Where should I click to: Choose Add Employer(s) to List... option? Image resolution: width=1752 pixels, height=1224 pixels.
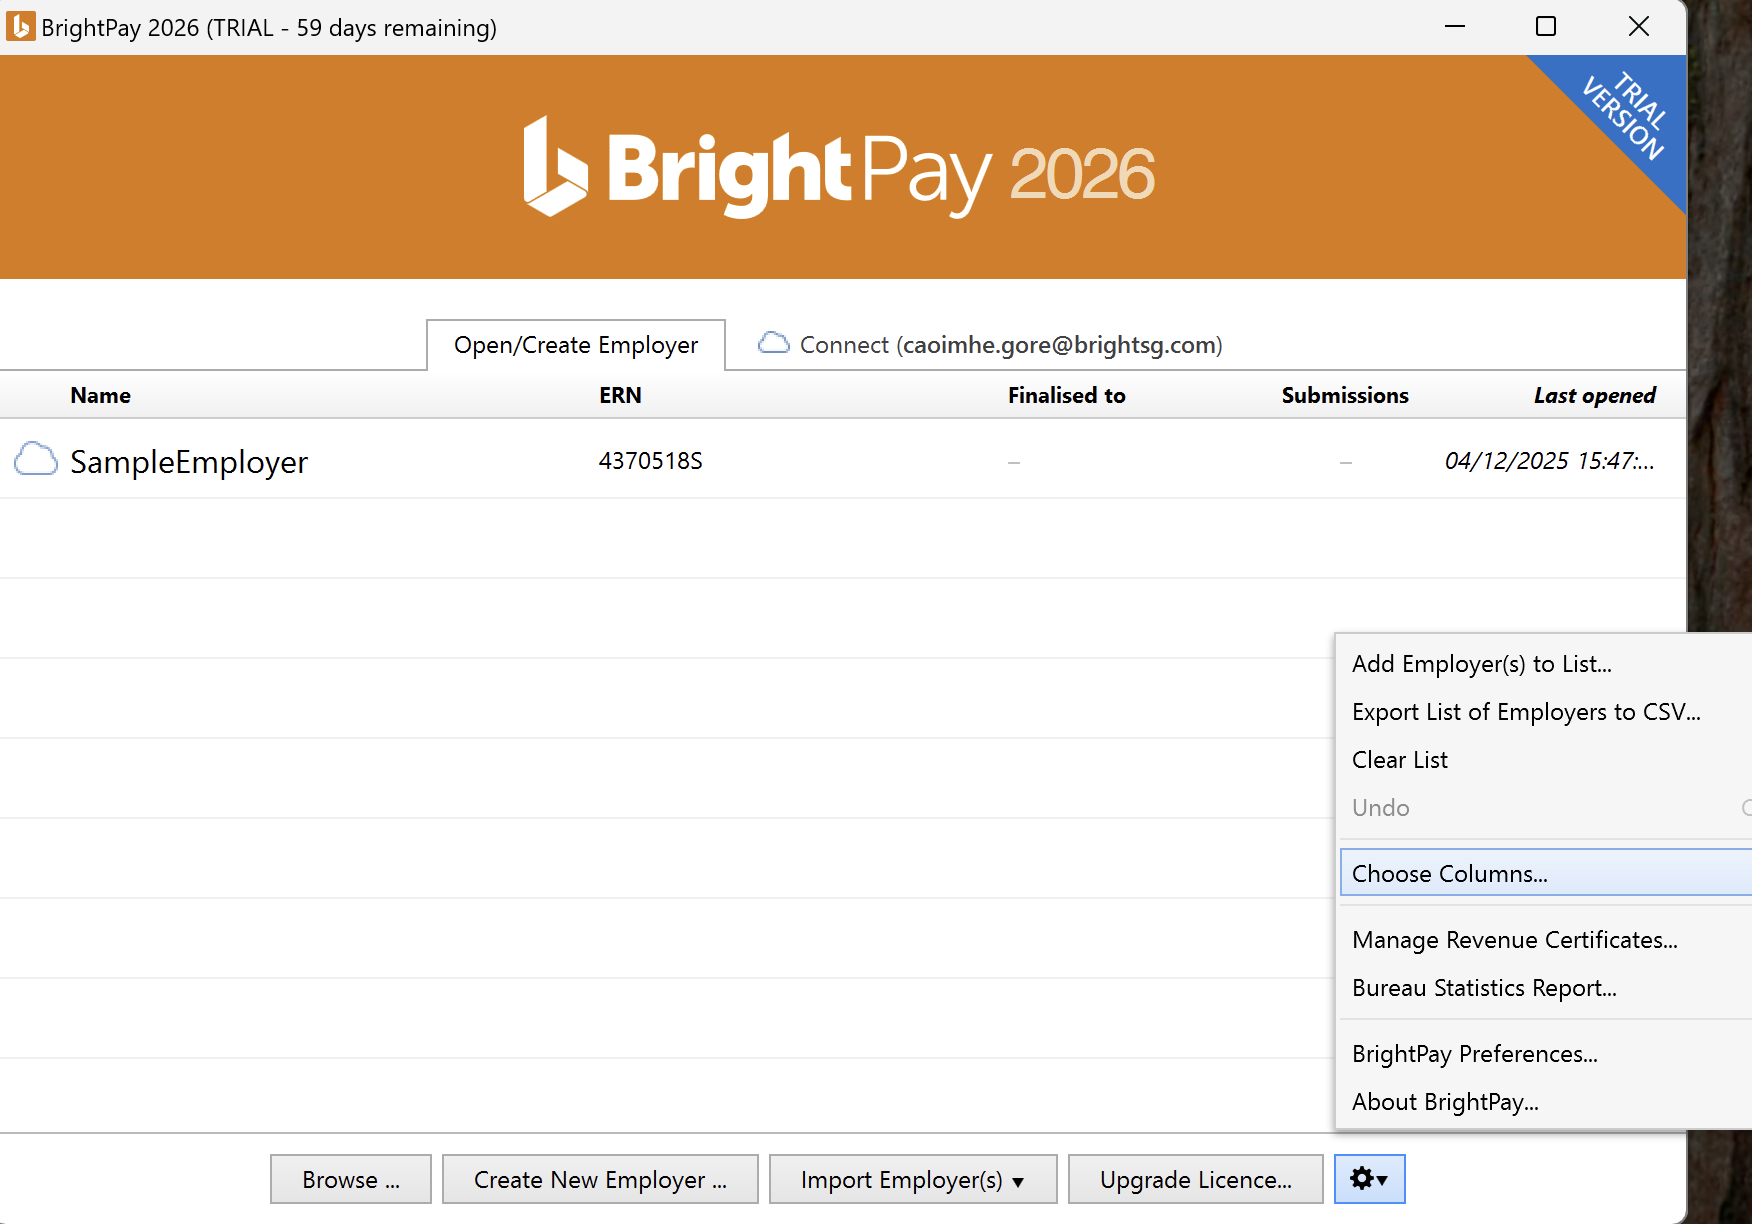pyautogui.click(x=1481, y=664)
